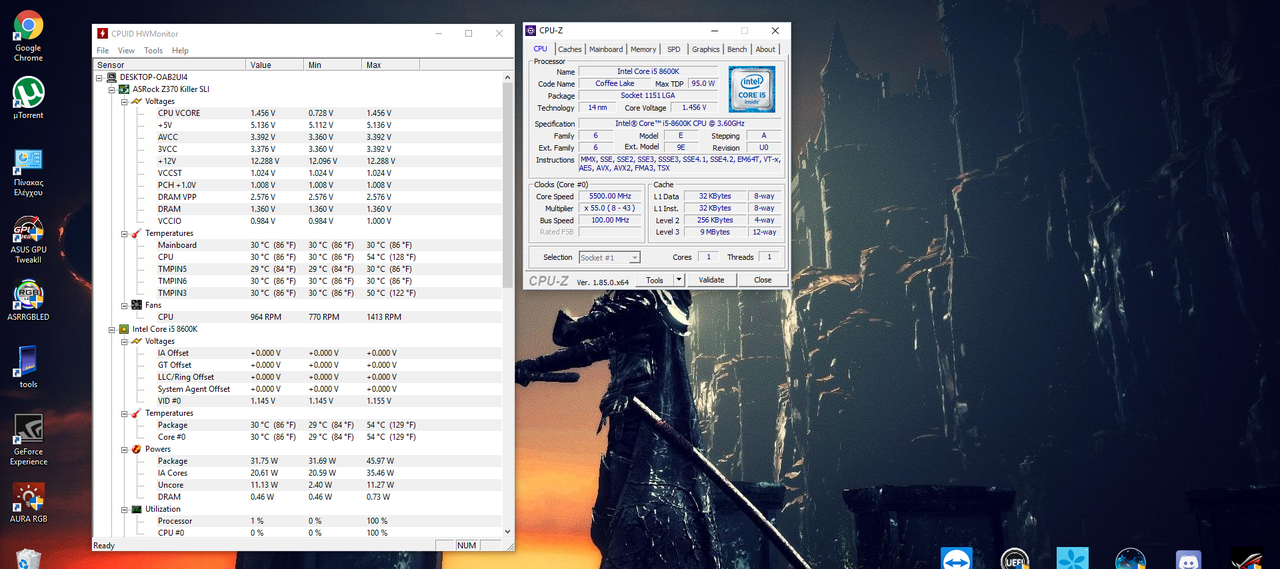The image size is (1280, 569).
Task: Click the Core Speed 5500.00 MHz field
Action: point(610,196)
